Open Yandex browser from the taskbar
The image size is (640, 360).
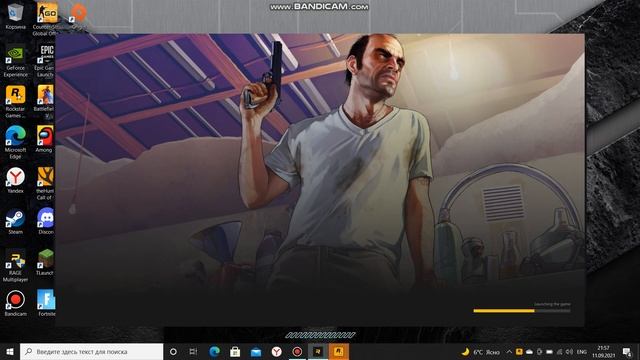point(277,351)
